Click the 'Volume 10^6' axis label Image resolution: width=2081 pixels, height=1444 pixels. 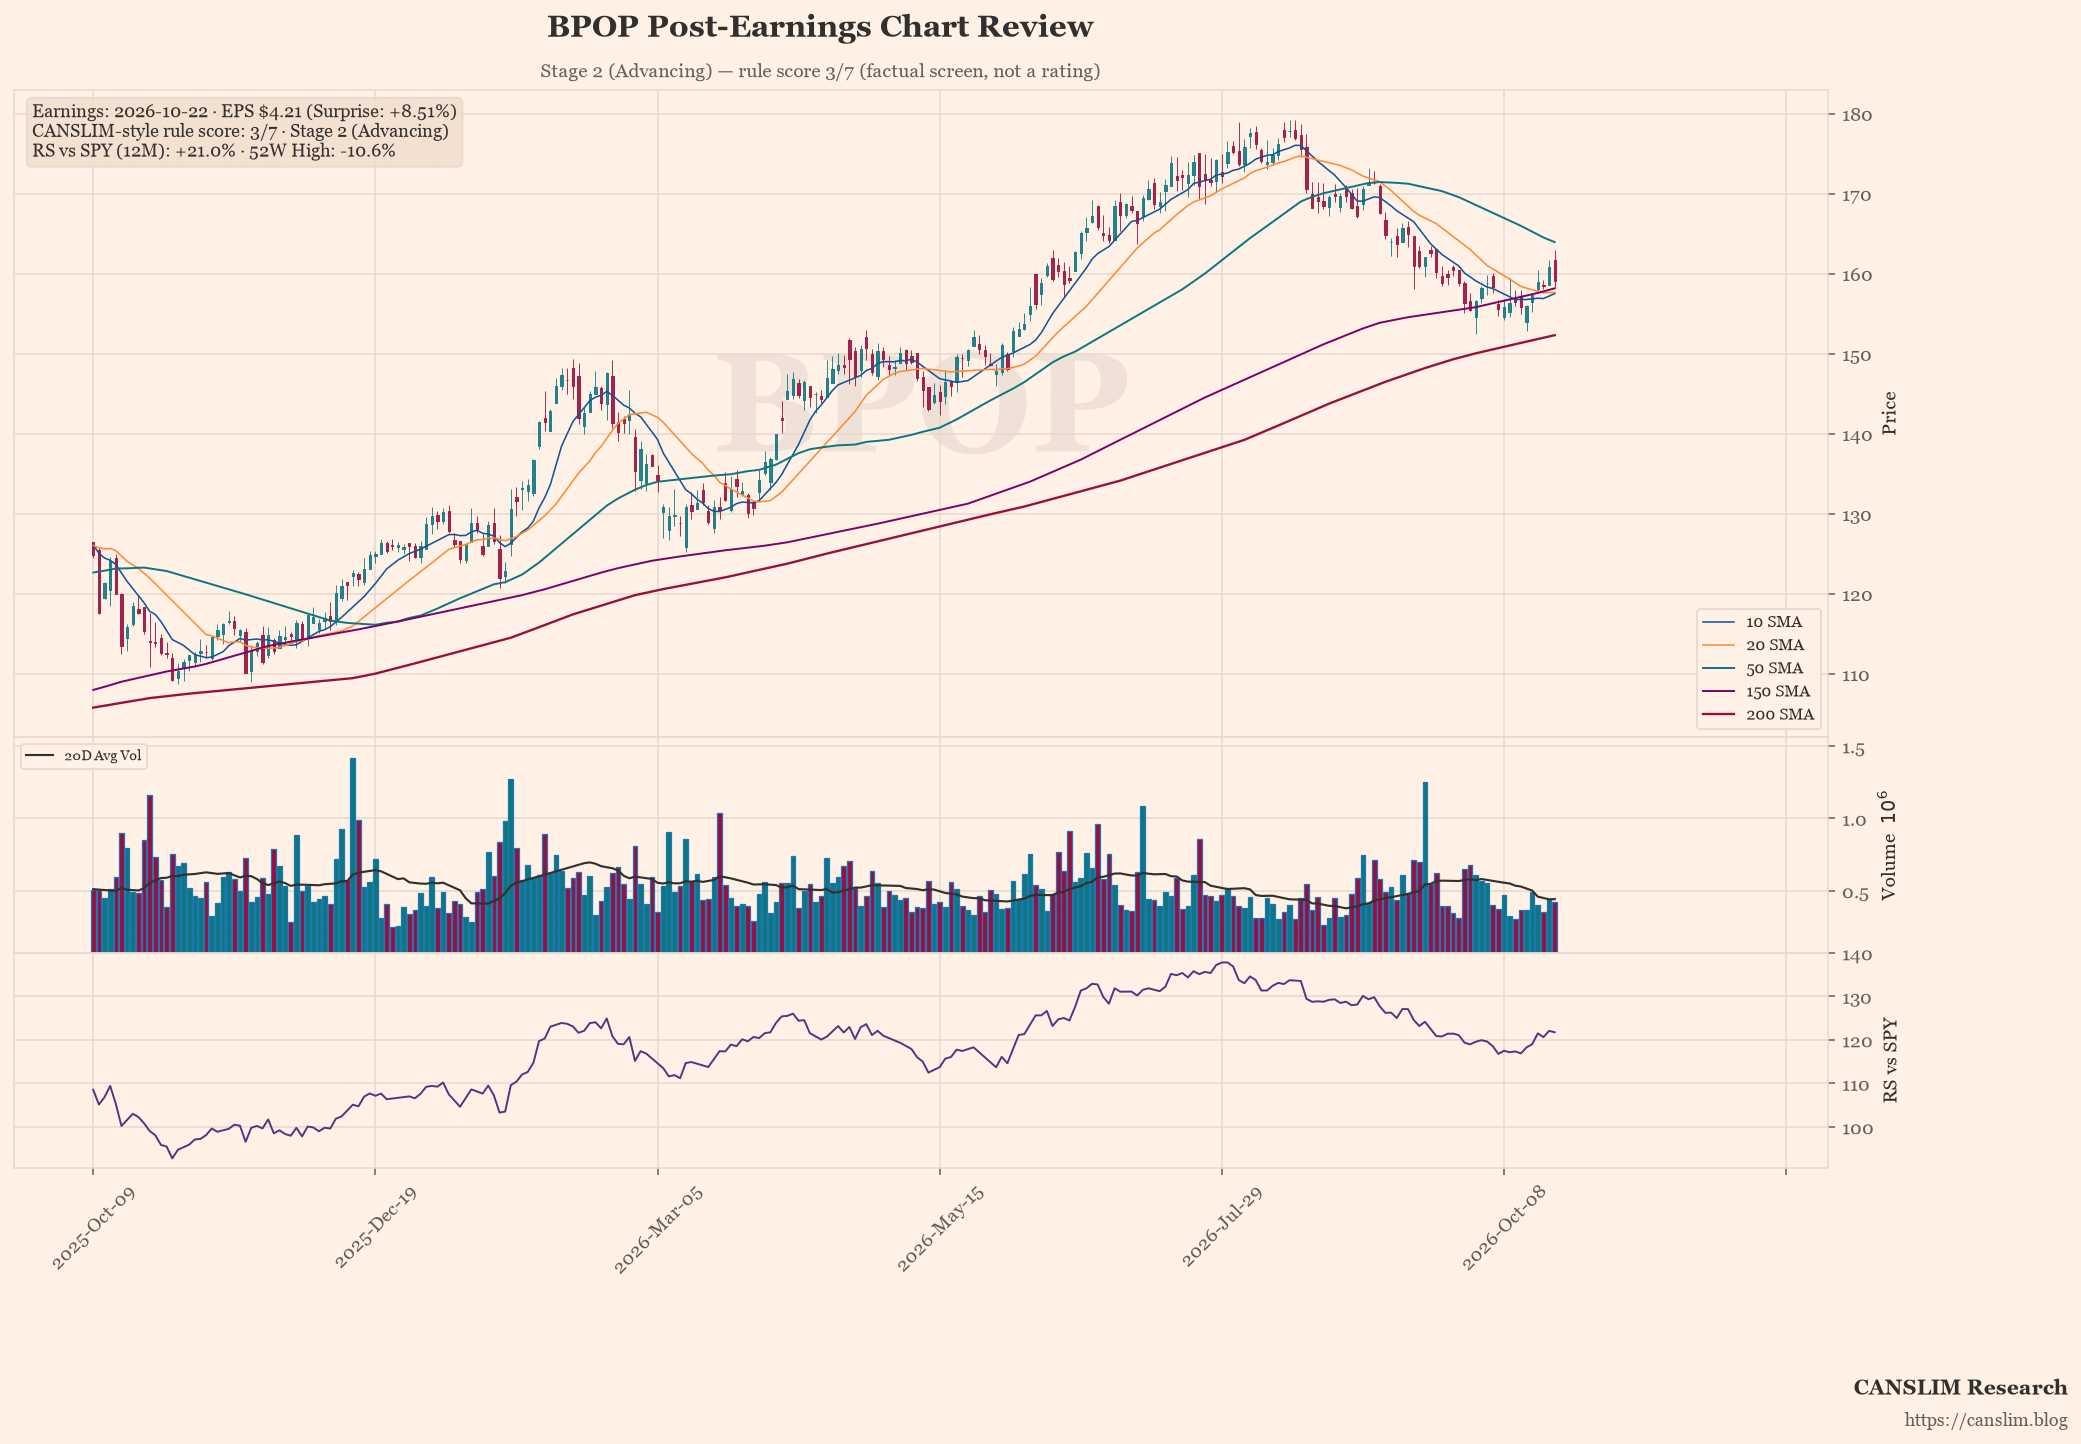click(x=1887, y=846)
